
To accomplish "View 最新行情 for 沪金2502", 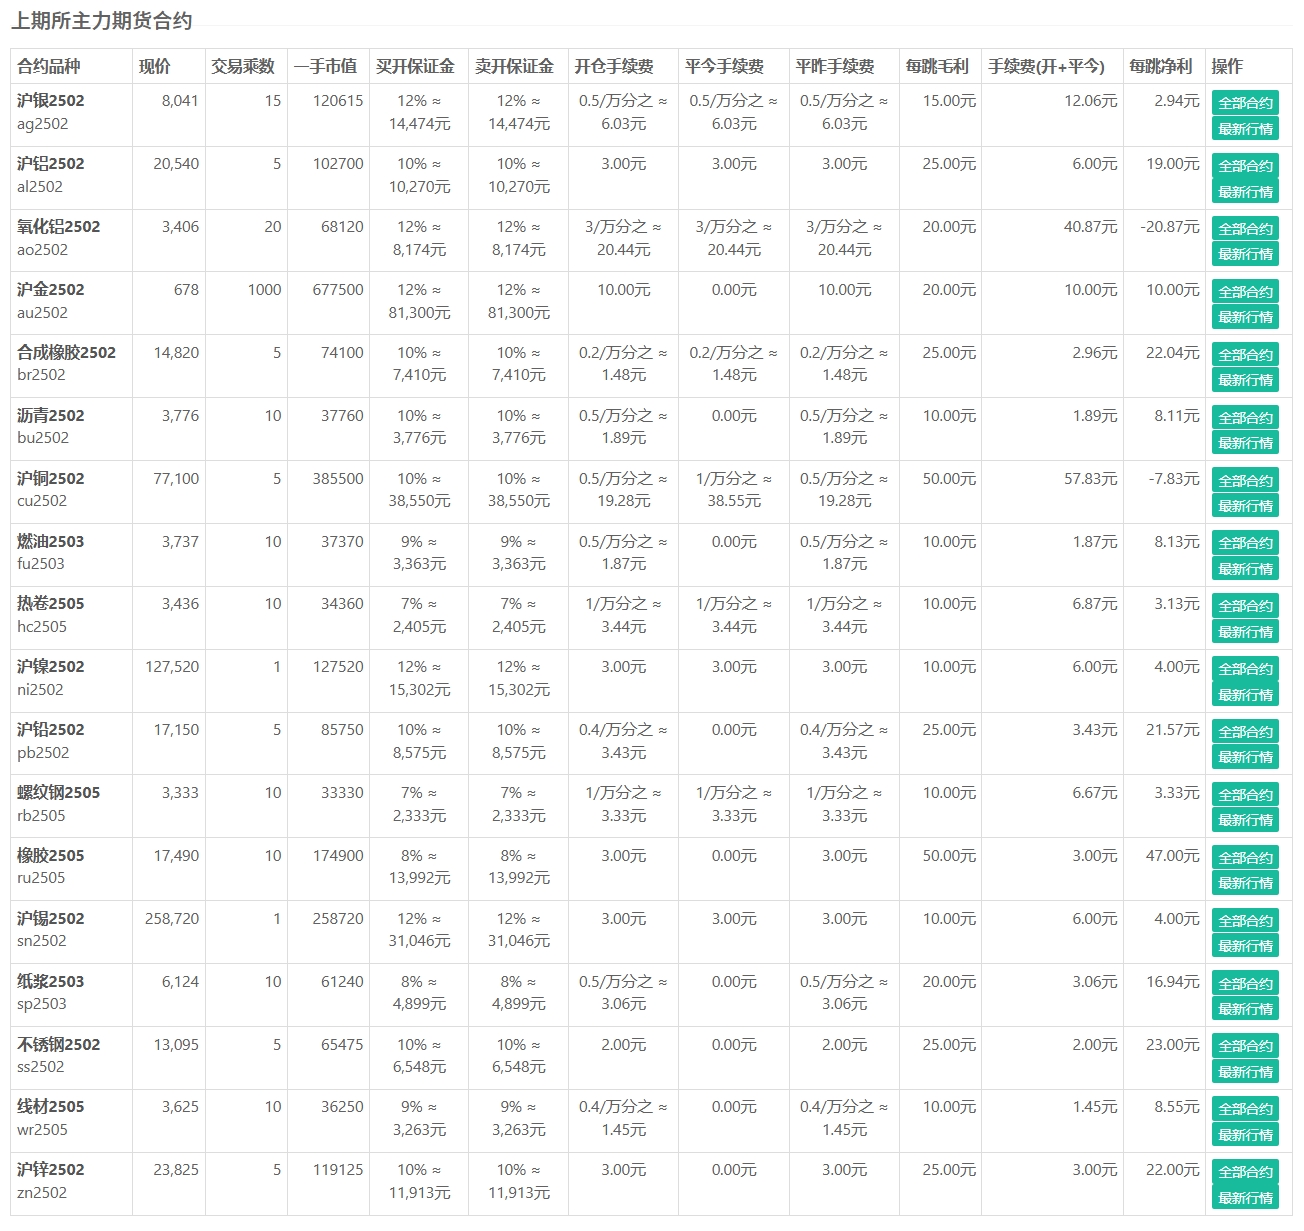I will coord(1245,317).
